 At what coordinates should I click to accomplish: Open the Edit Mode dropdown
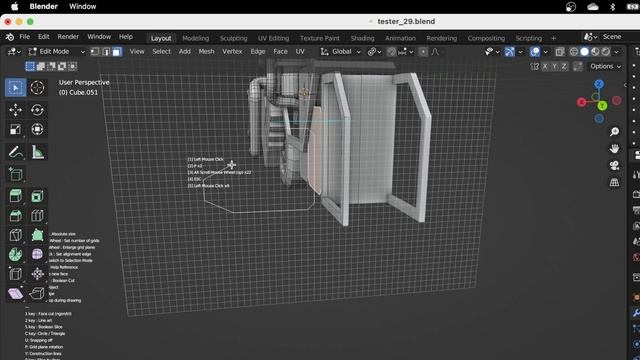pos(57,52)
